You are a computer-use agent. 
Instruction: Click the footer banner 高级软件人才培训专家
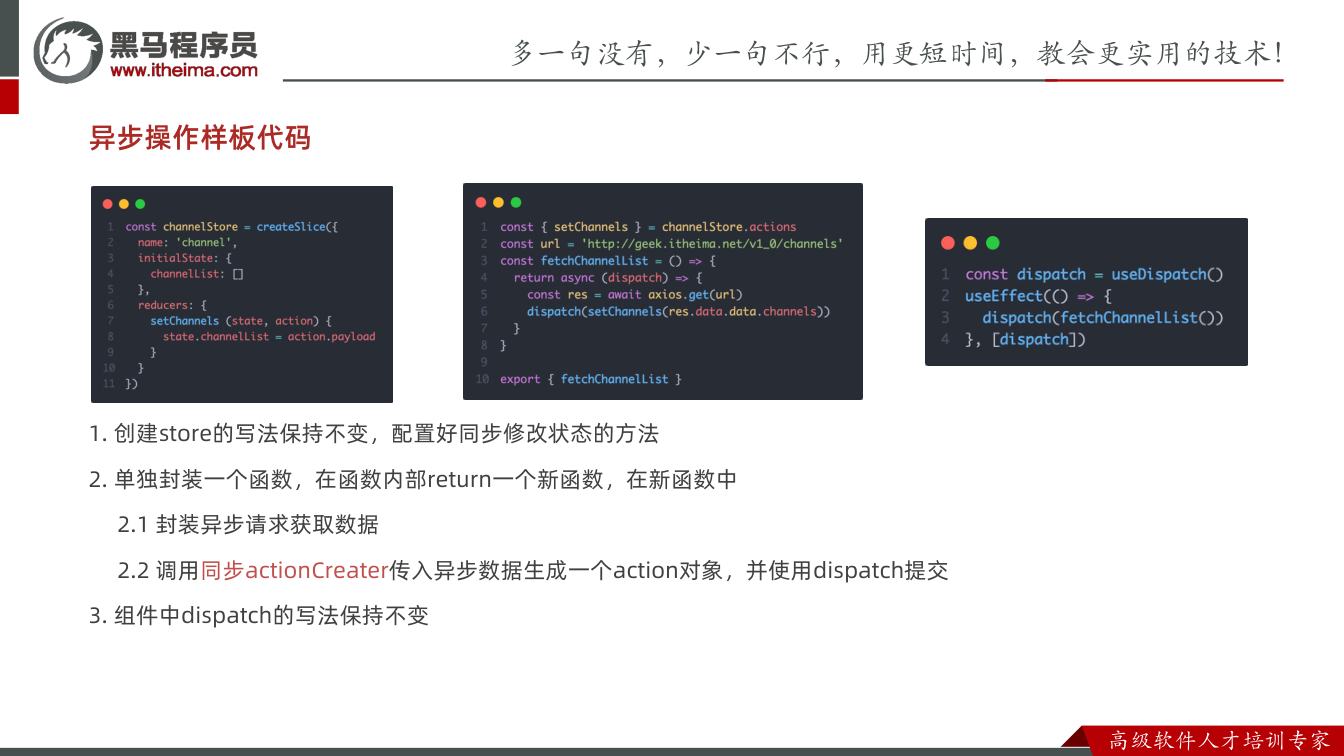(1221, 741)
